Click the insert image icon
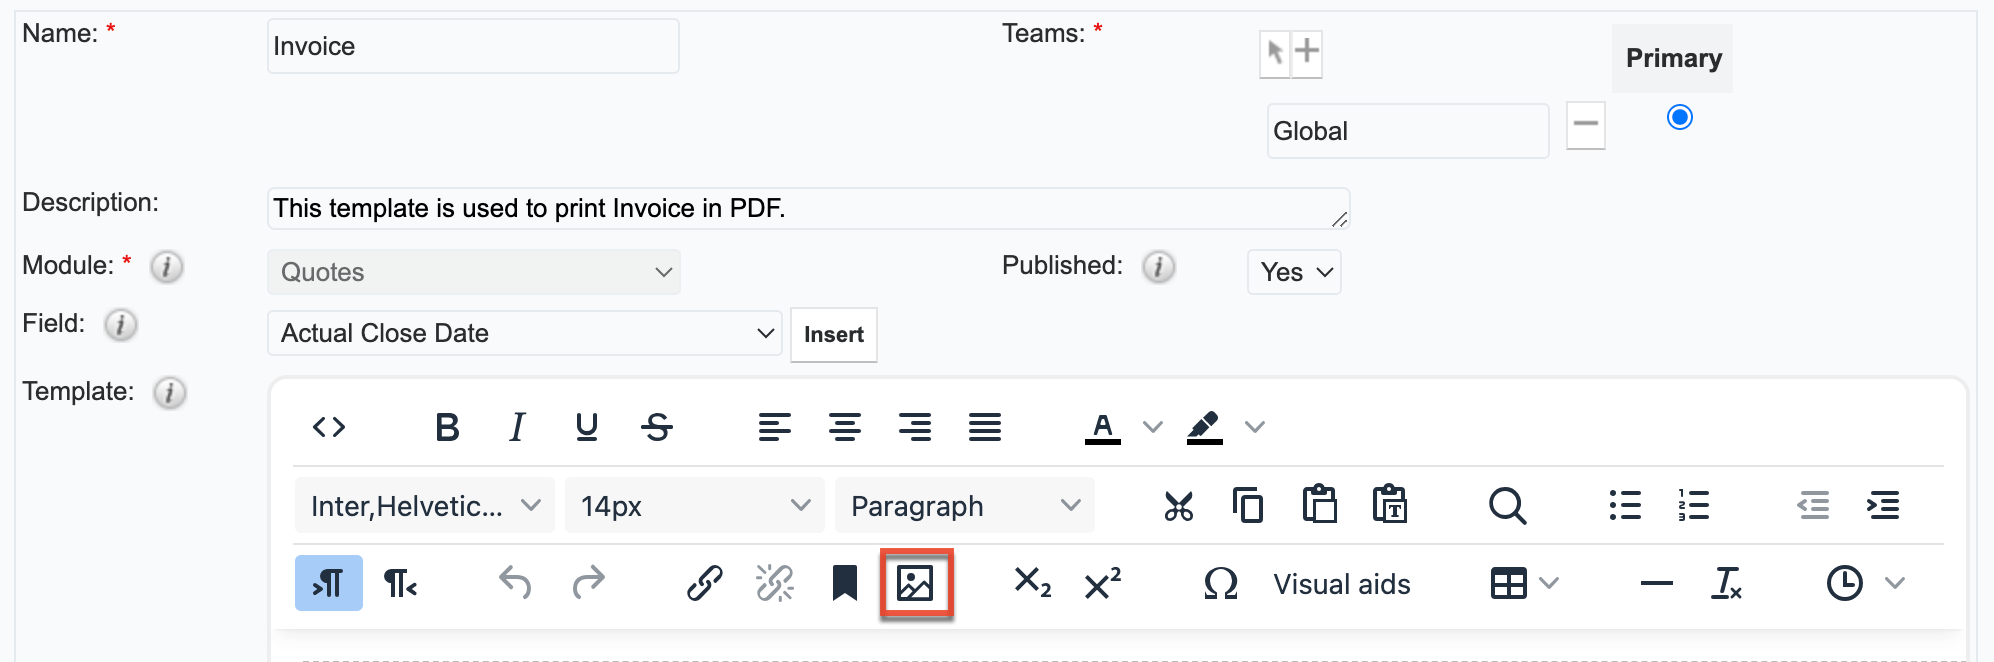The image size is (1994, 662). pos(915,583)
